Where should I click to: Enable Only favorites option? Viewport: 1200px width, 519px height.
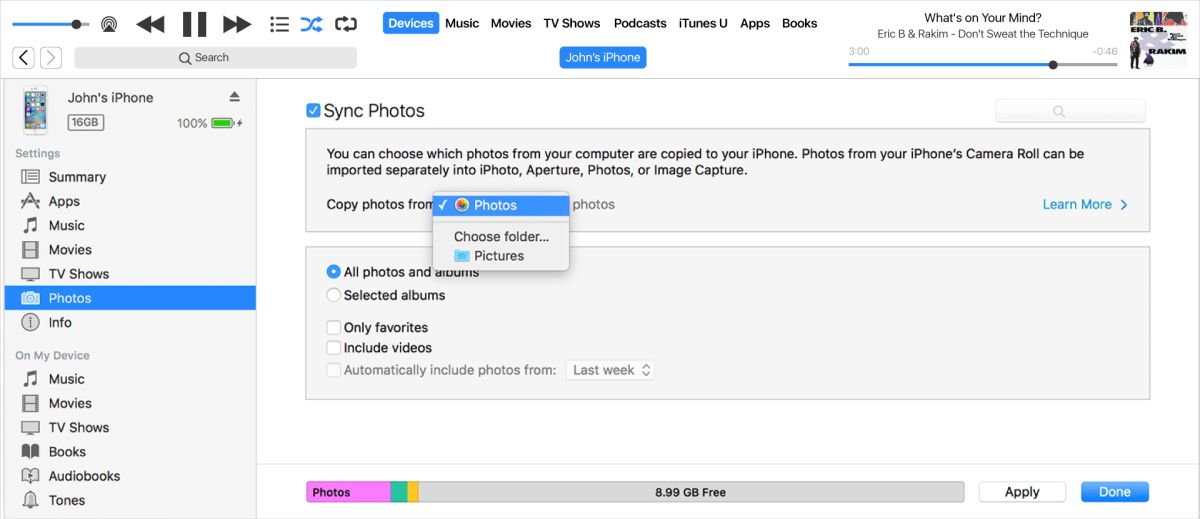tap(333, 327)
